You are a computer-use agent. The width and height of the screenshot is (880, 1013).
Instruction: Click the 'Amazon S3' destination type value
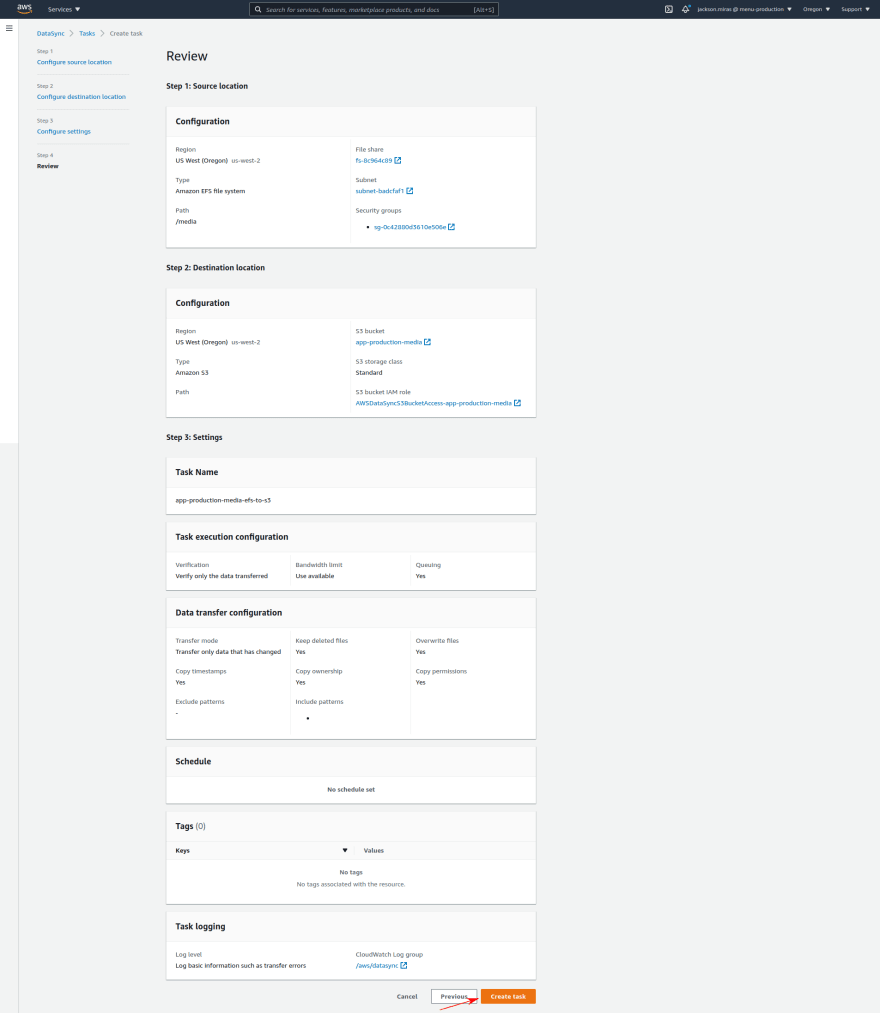(x=192, y=373)
